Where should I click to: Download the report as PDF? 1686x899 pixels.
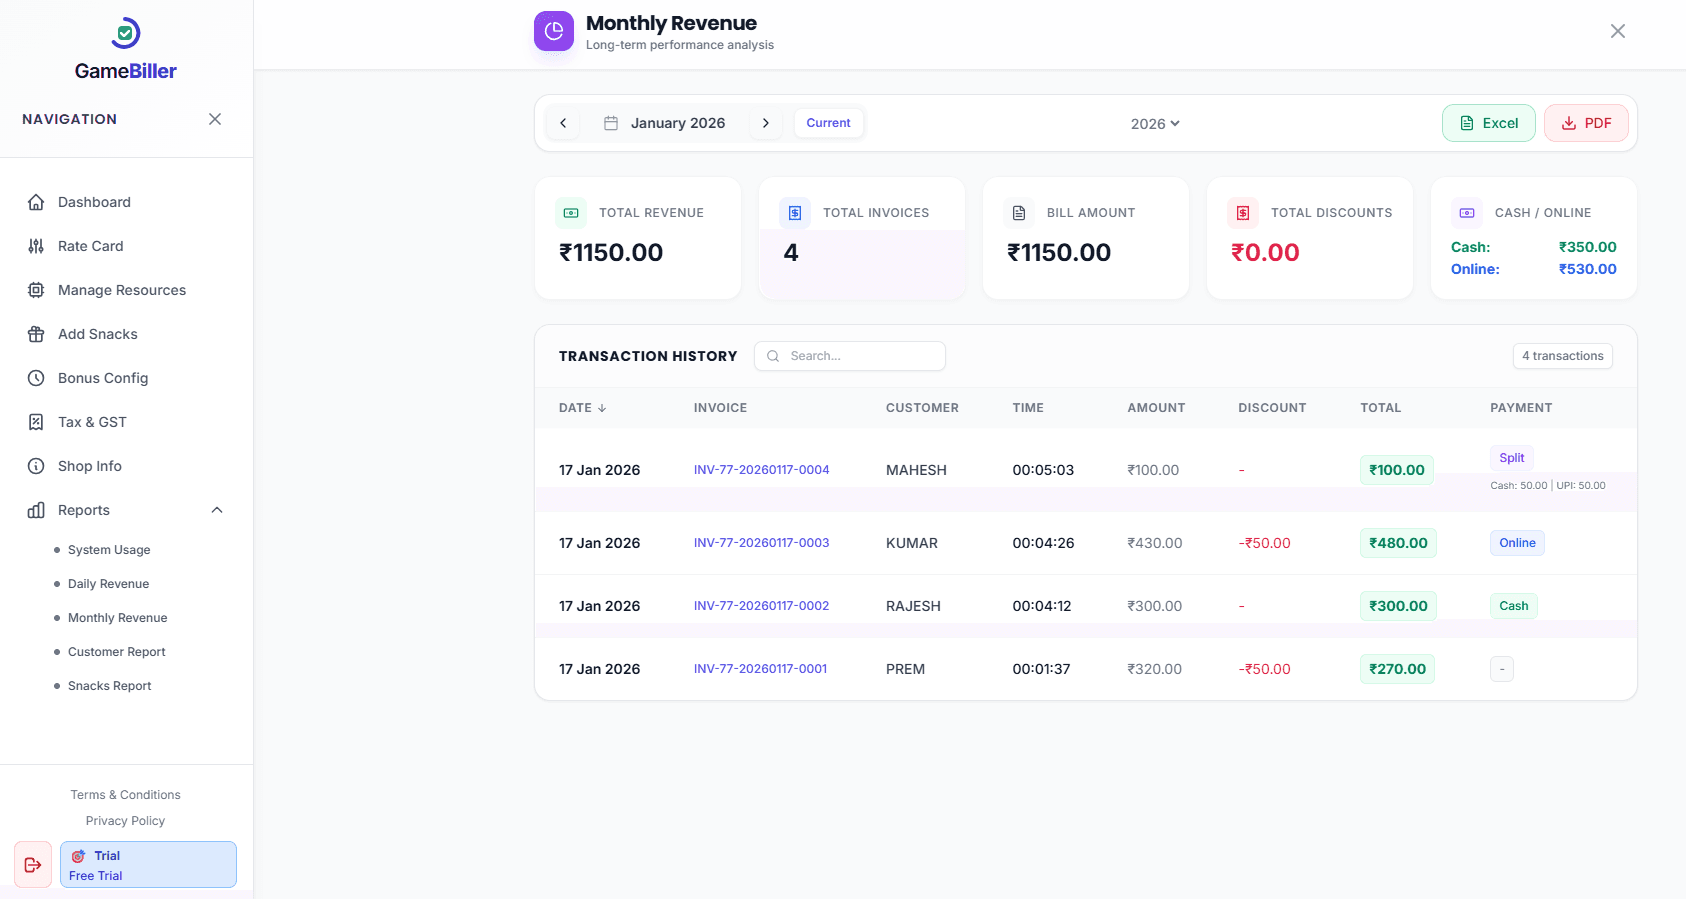pyautogui.click(x=1586, y=123)
